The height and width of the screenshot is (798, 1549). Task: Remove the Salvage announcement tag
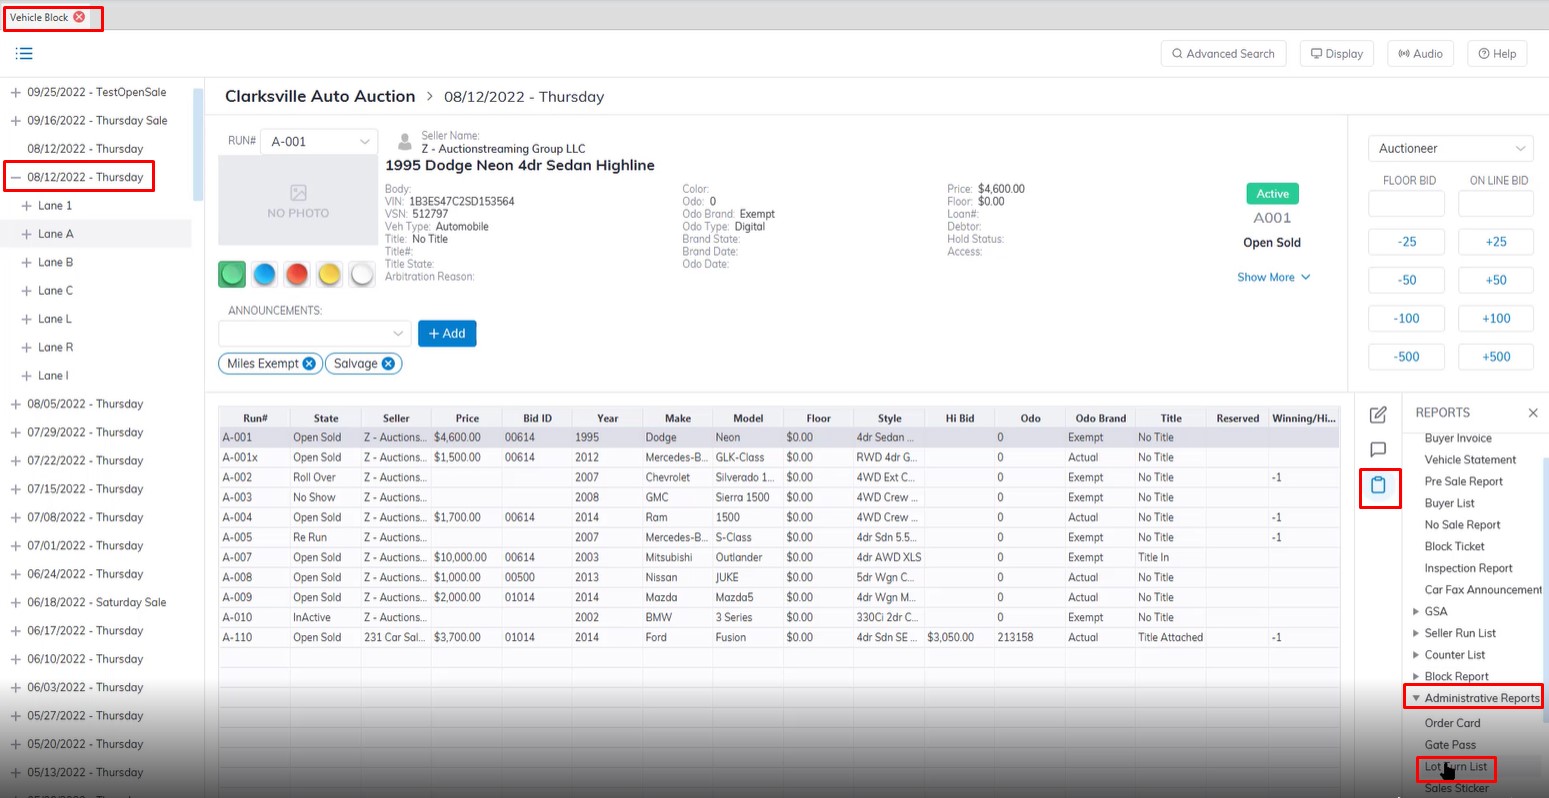pos(388,364)
